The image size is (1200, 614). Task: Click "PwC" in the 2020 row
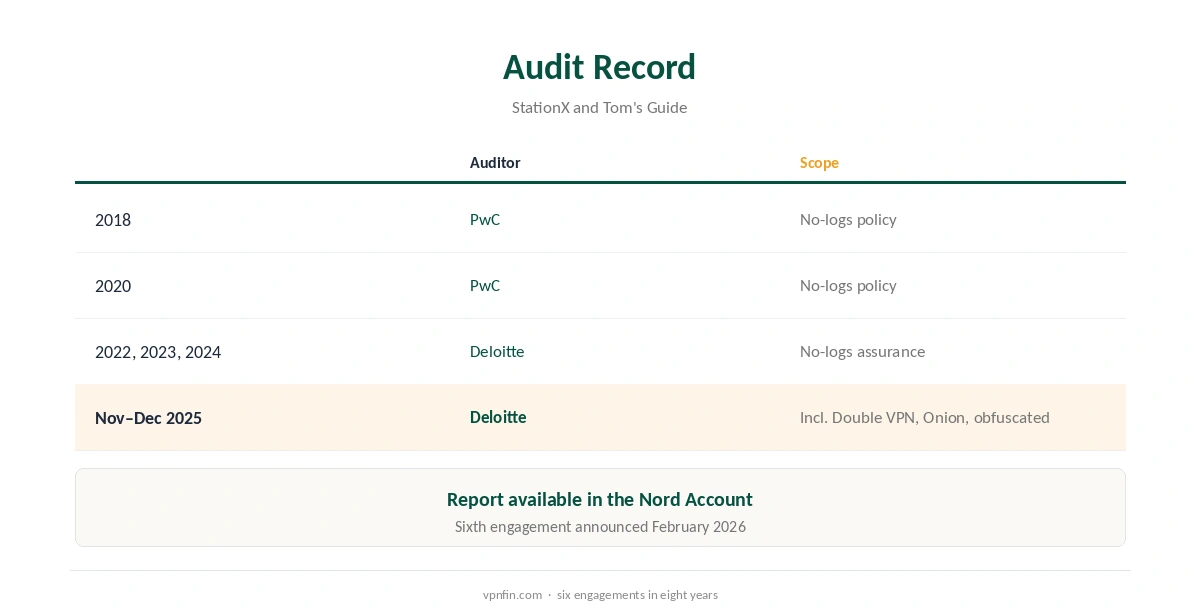485,285
